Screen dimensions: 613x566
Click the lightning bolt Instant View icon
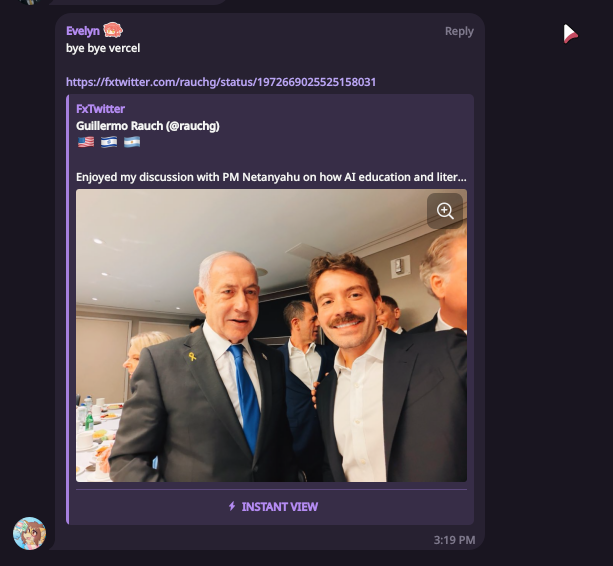(232, 507)
